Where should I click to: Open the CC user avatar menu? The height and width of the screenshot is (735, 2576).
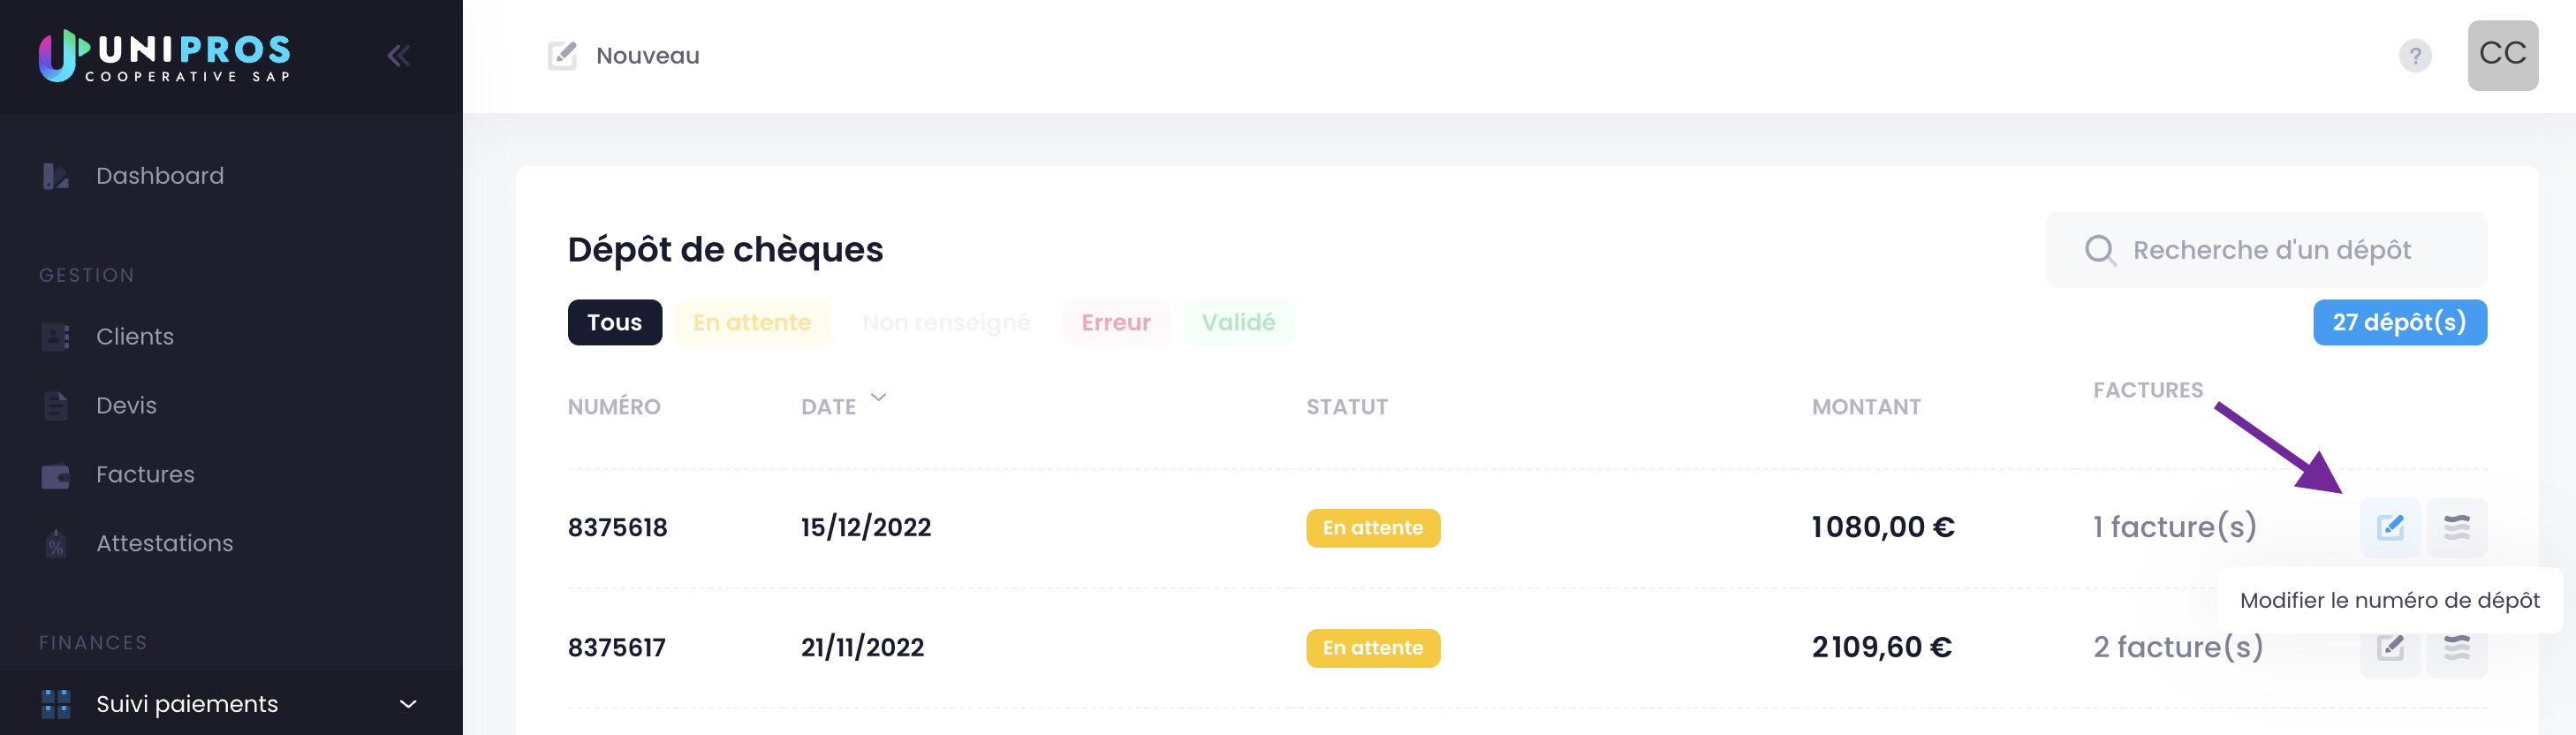coord(2502,56)
